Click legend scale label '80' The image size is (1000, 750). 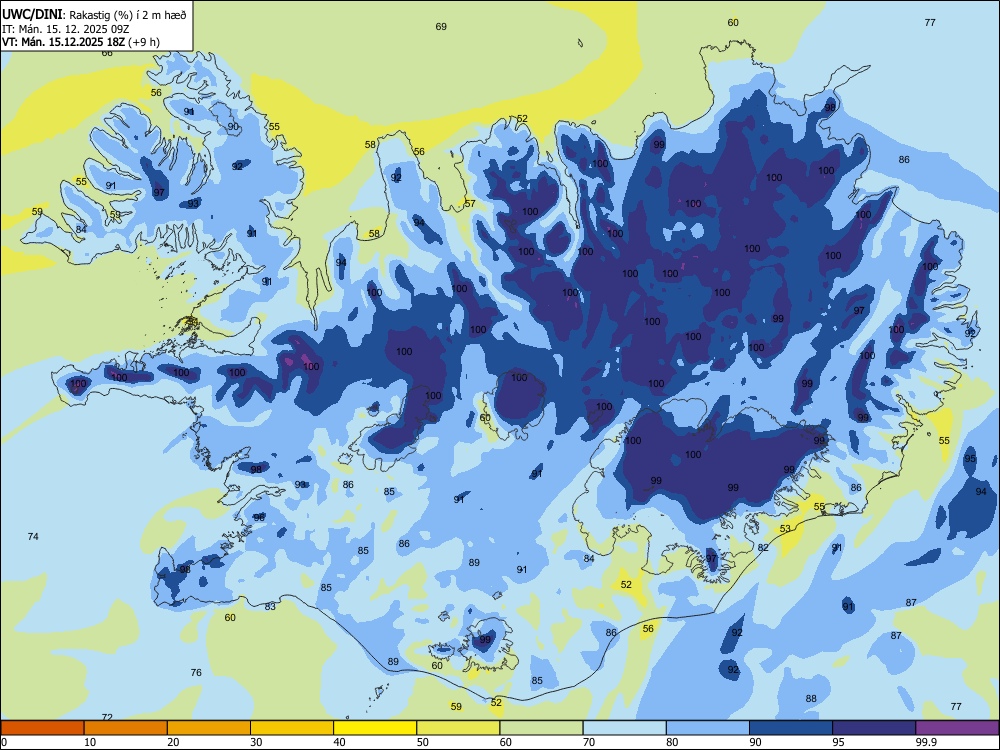click(673, 742)
